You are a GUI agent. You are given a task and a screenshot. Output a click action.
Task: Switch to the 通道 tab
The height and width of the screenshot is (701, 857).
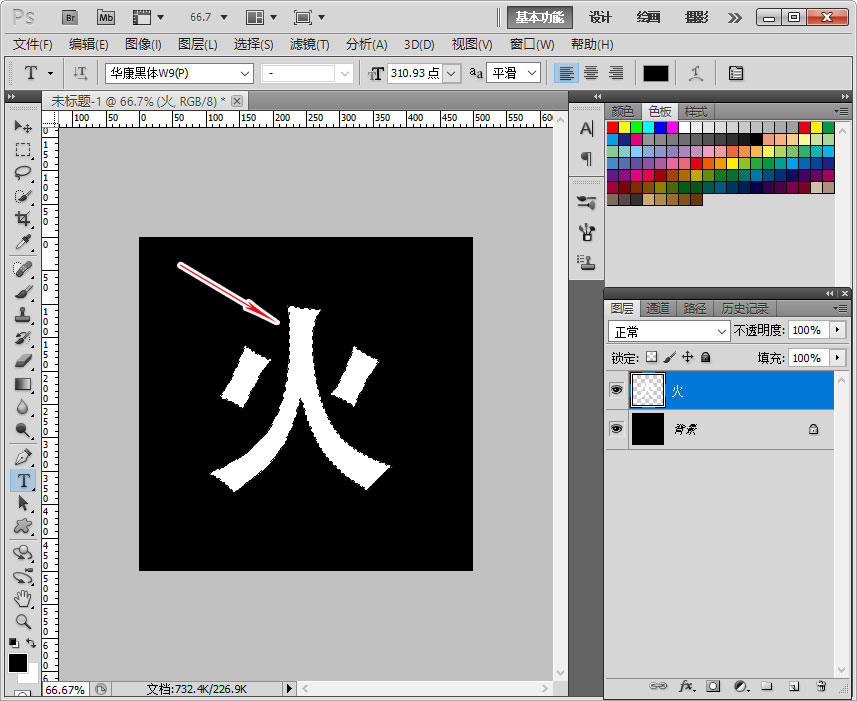pyautogui.click(x=658, y=309)
